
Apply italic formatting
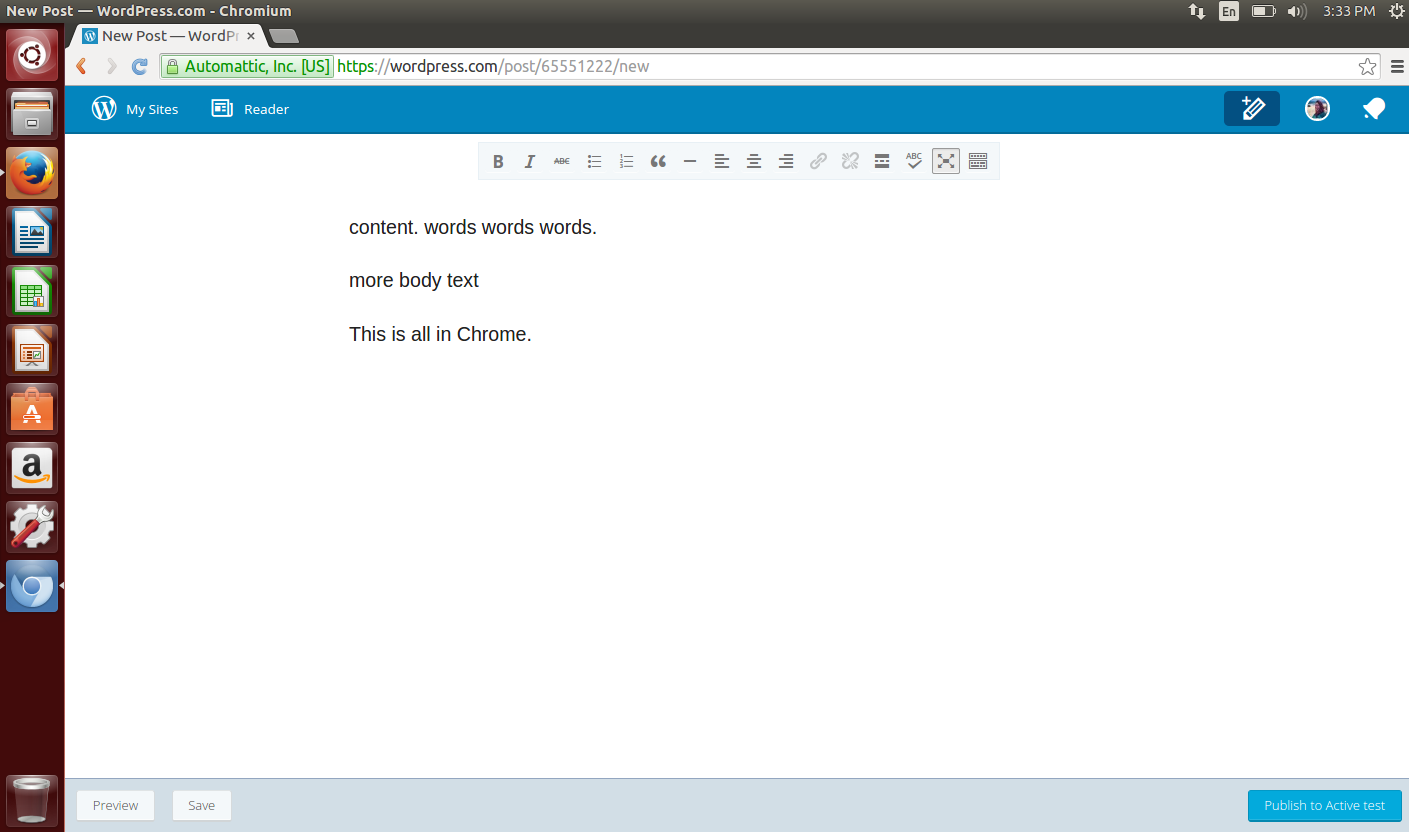[530, 162]
